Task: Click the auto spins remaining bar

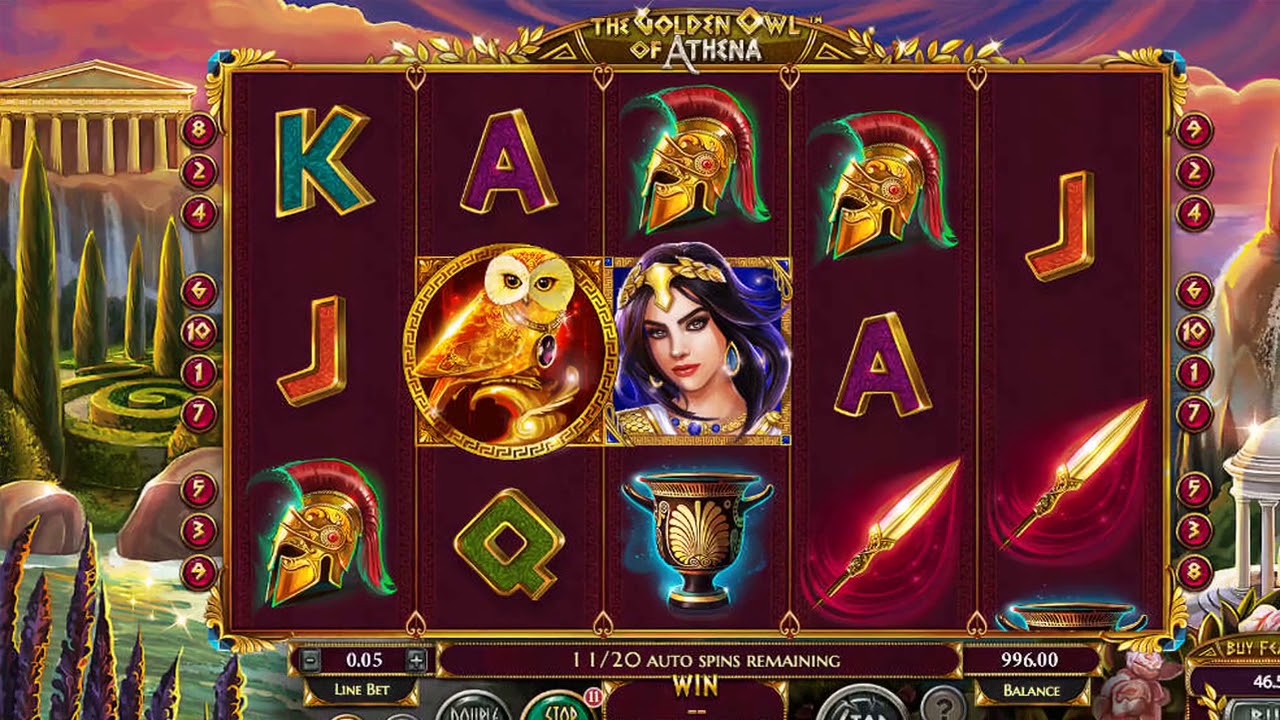Action: click(x=700, y=660)
